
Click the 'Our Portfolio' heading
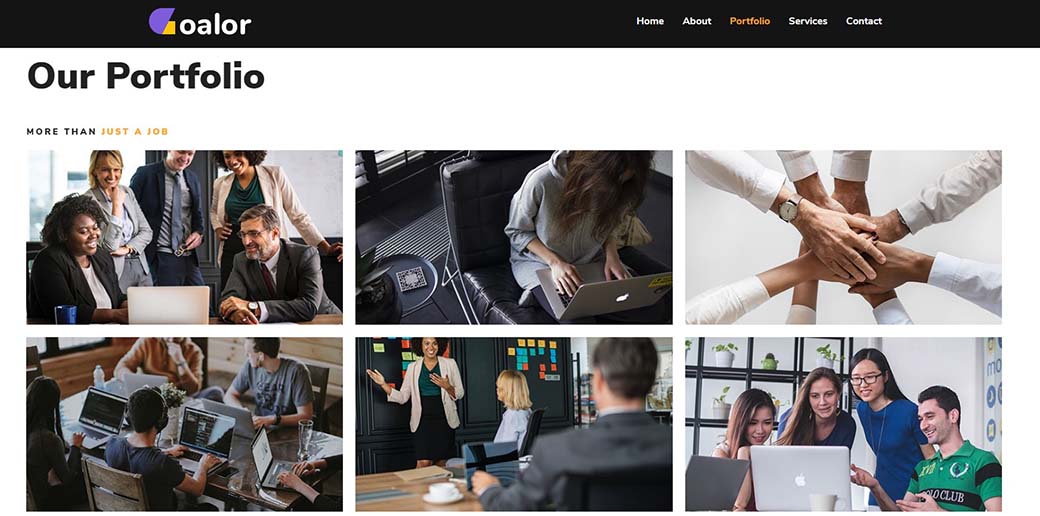146,76
